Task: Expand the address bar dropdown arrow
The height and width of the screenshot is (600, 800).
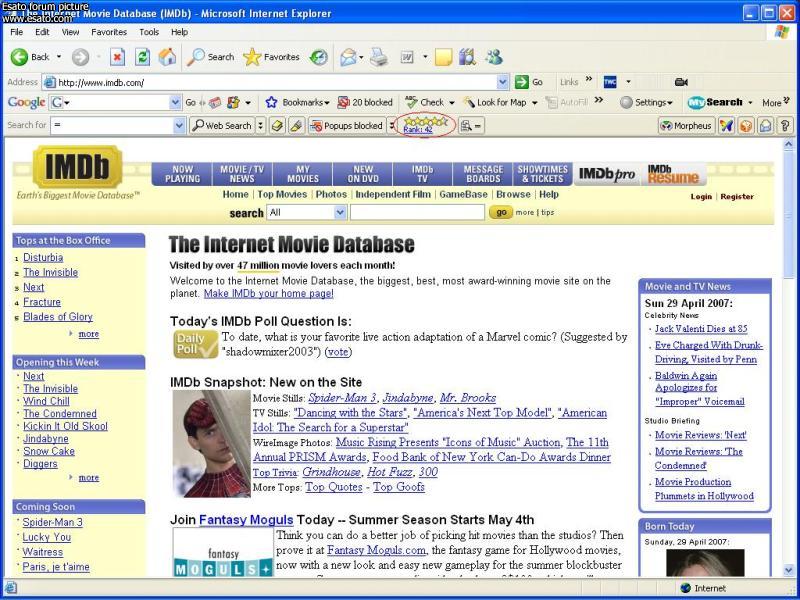Action: click(503, 82)
